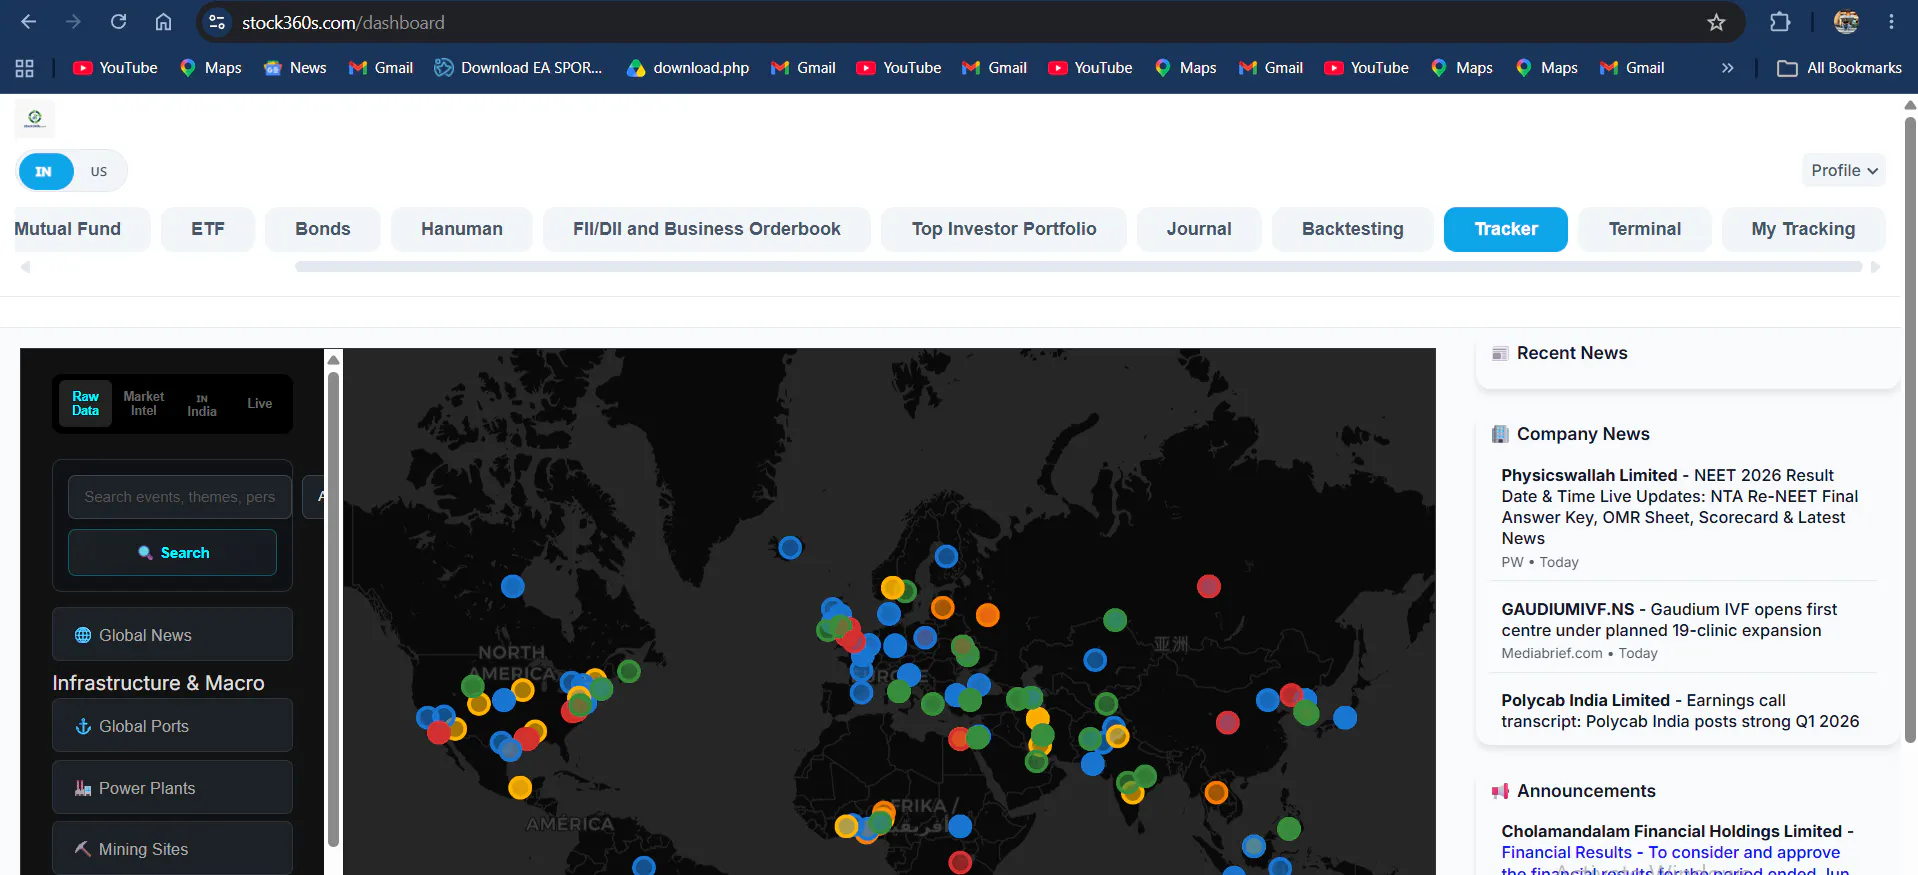This screenshot has width=1918, height=875.
Task: Open the Bonds tab
Action: pyautogui.click(x=323, y=229)
